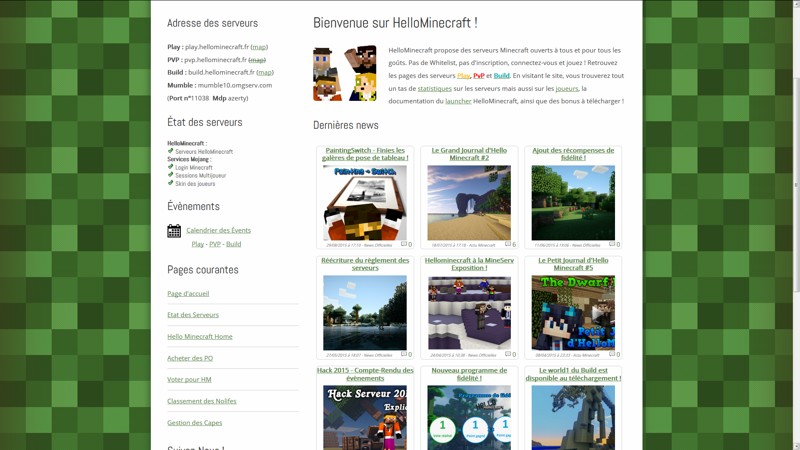Screen dimensions: 800x450
Task: Click the lake thumbnail of Réécriture du règlement
Action: pyautogui.click(x=365, y=313)
